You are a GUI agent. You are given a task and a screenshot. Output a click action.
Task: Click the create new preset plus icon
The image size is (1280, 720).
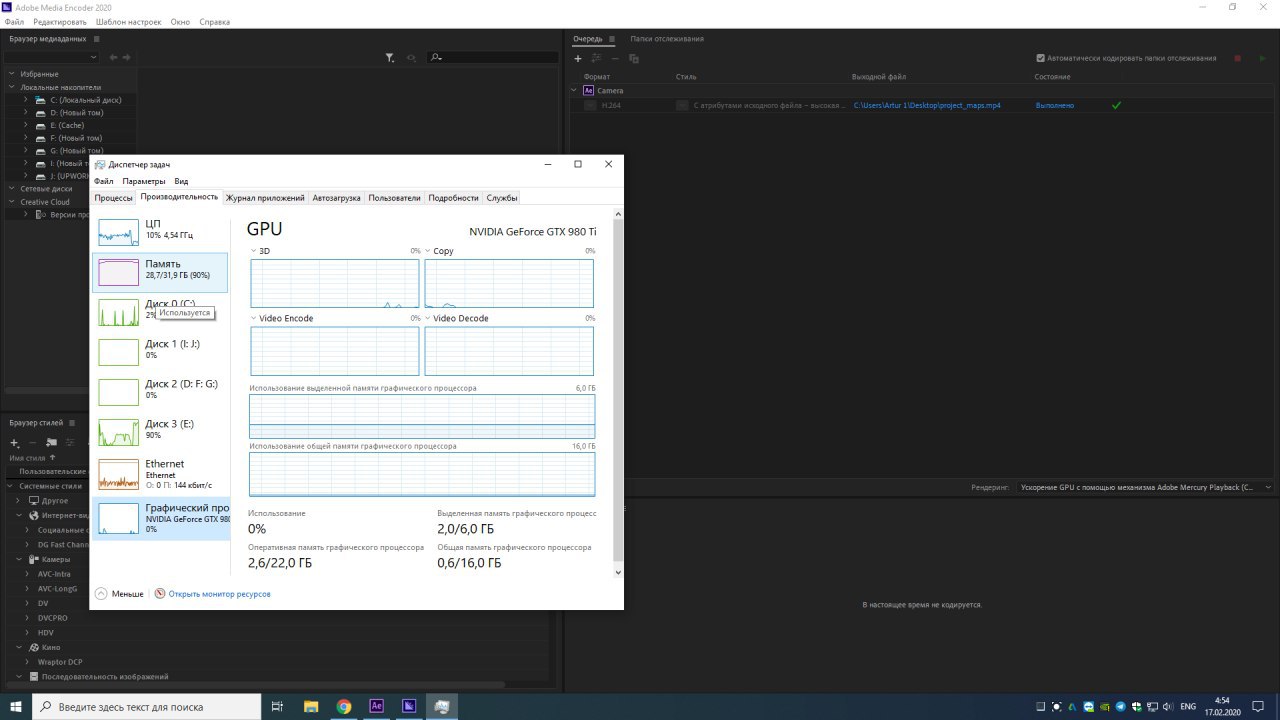click(x=14, y=442)
